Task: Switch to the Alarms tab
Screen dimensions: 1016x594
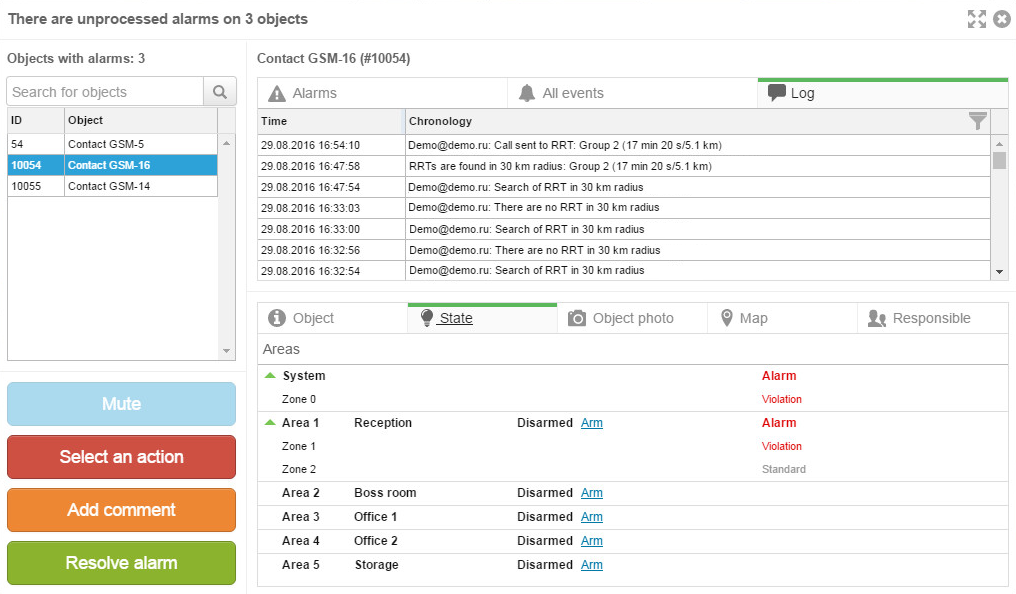Action: [x=382, y=93]
